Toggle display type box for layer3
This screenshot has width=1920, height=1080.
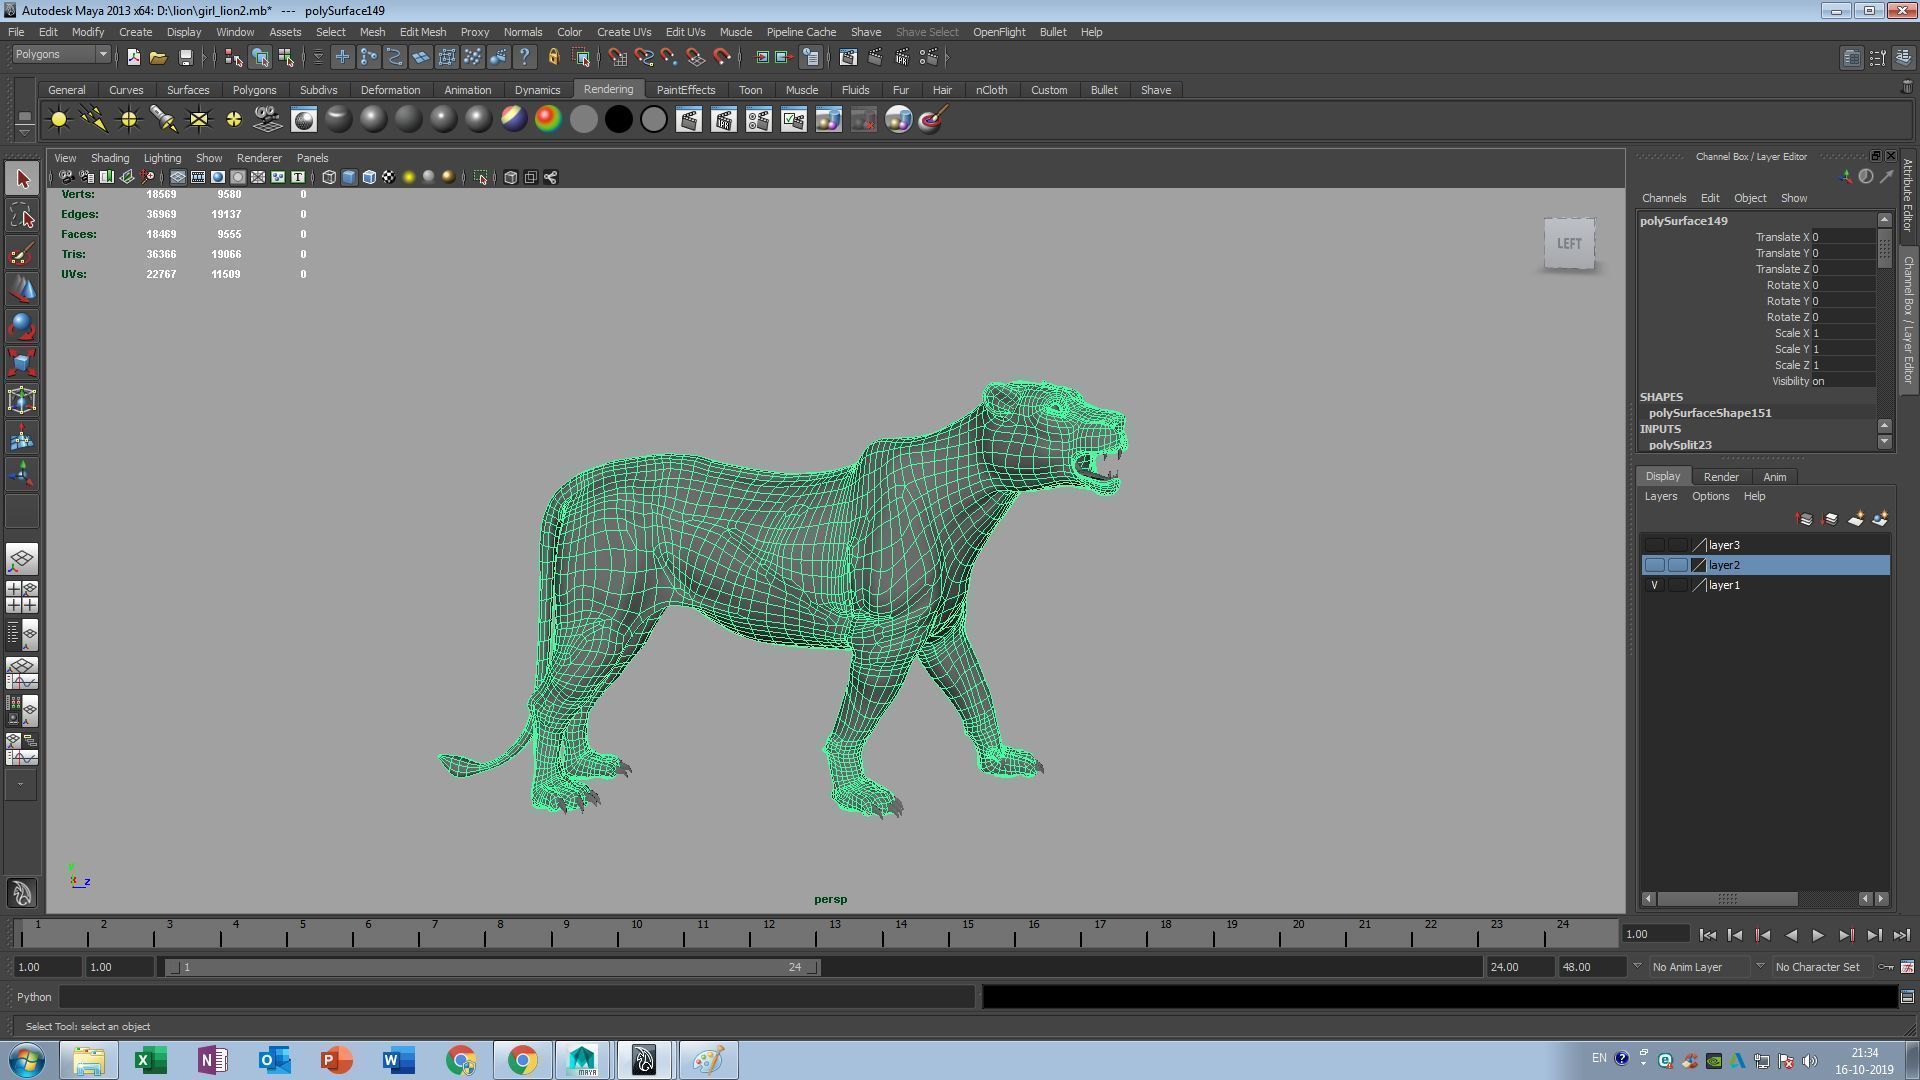click(x=1677, y=545)
